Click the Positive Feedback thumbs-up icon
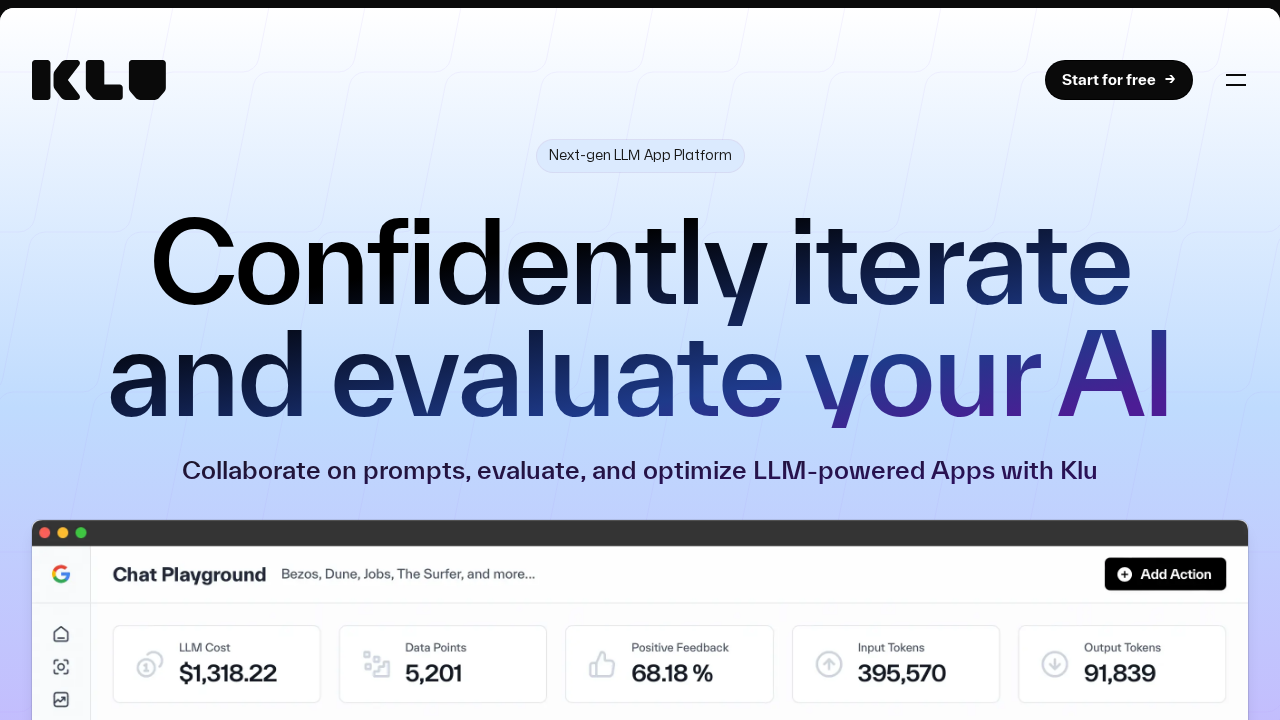The image size is (1280, 720). (x=602, y=664)
